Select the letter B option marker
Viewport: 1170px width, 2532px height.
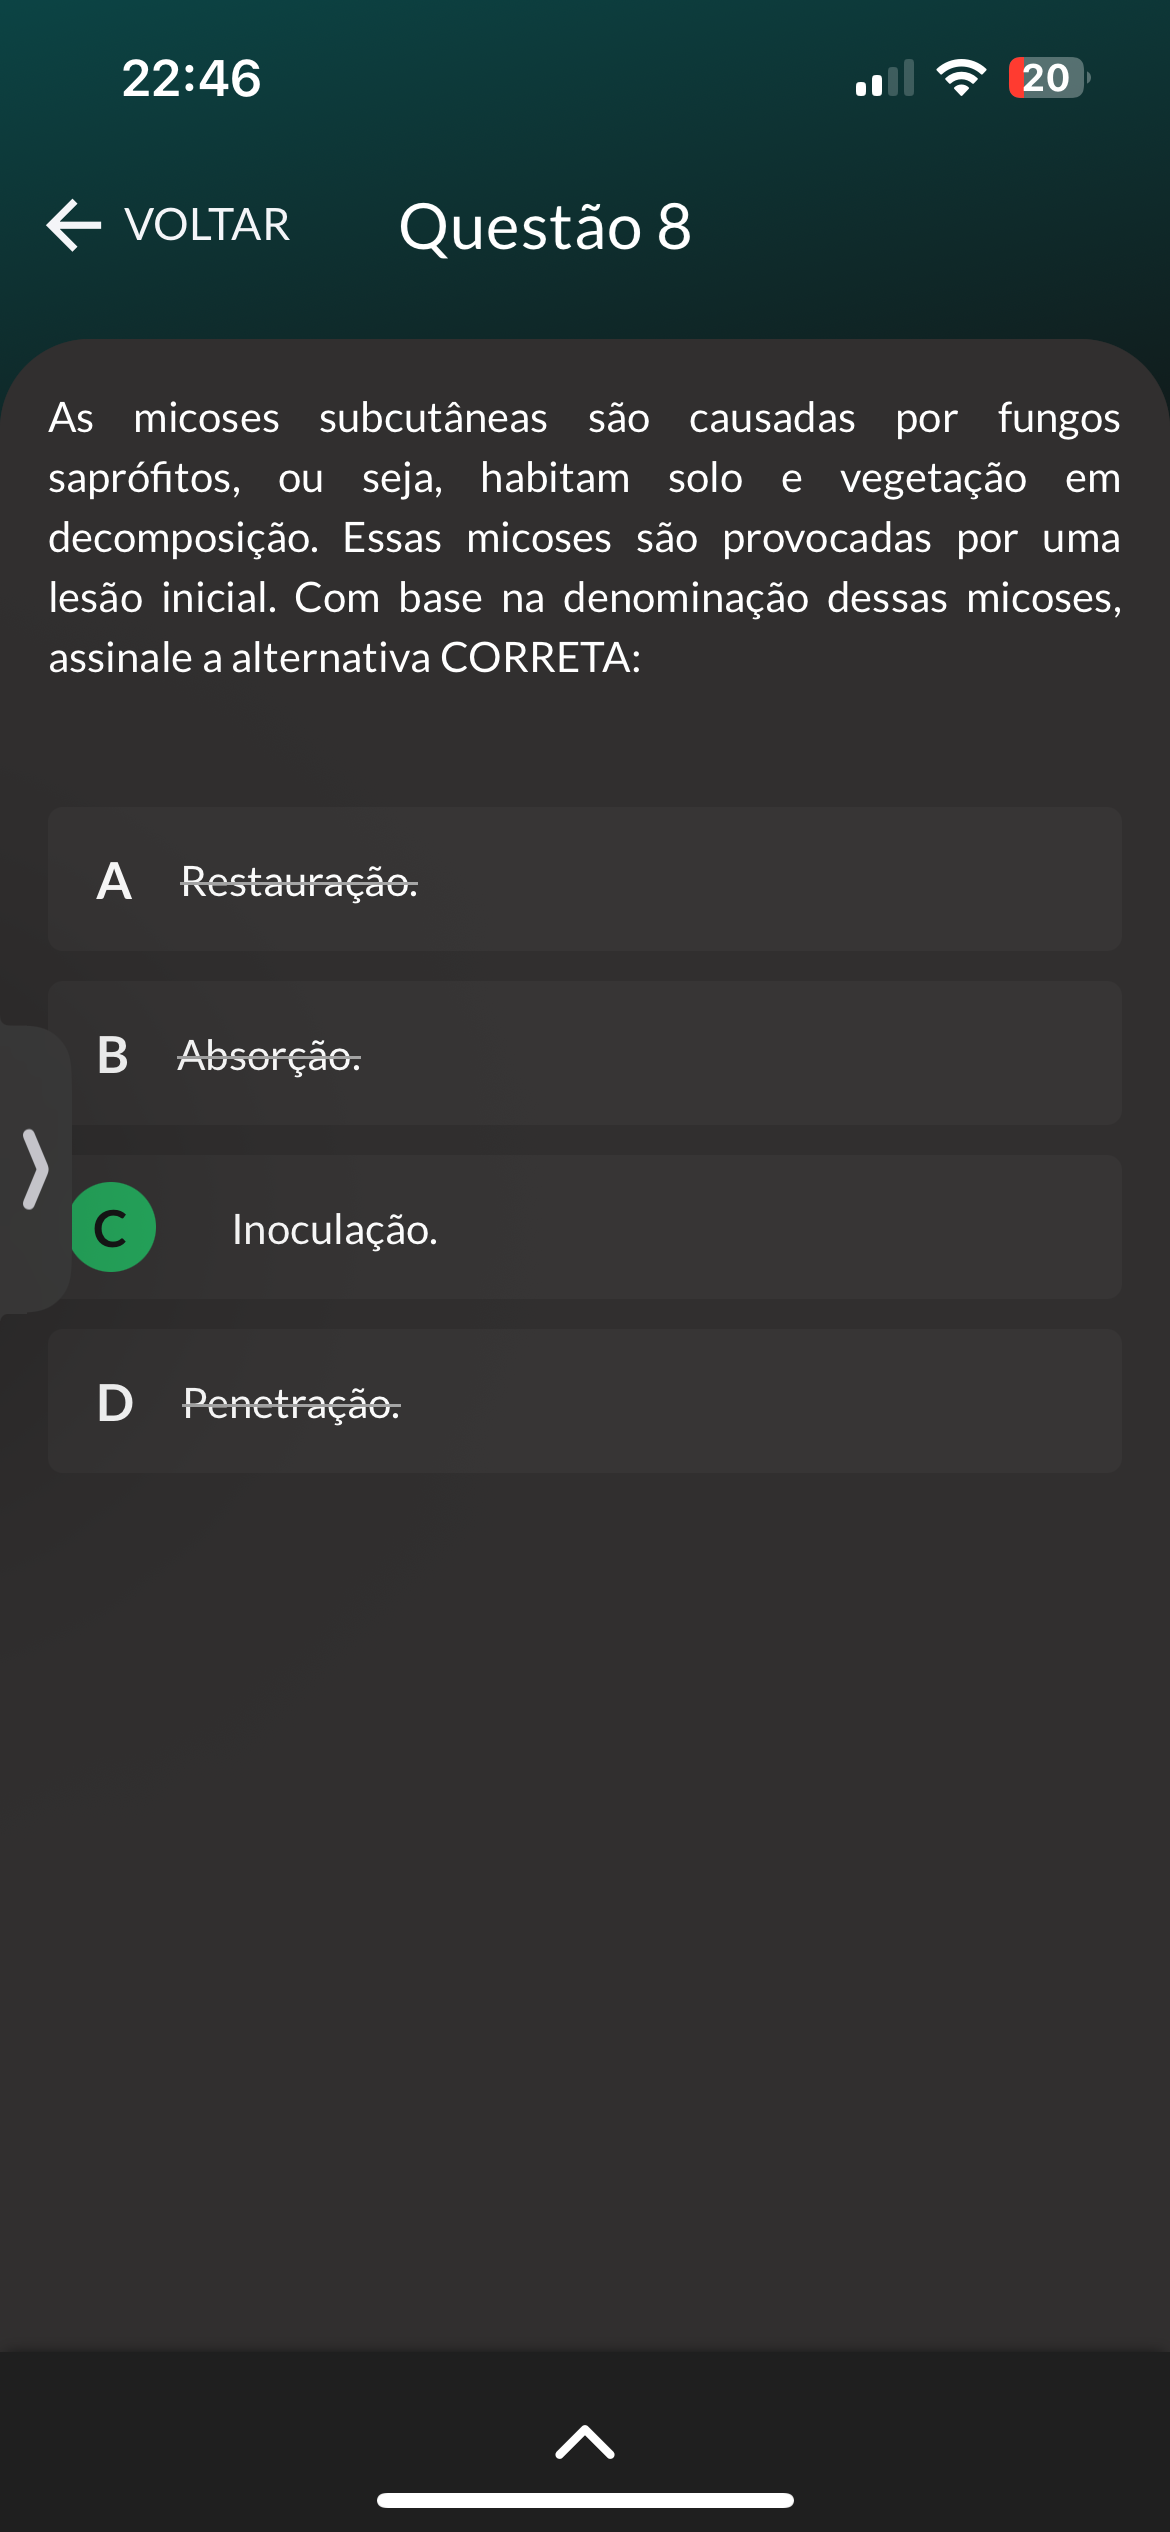(113, 1055)
